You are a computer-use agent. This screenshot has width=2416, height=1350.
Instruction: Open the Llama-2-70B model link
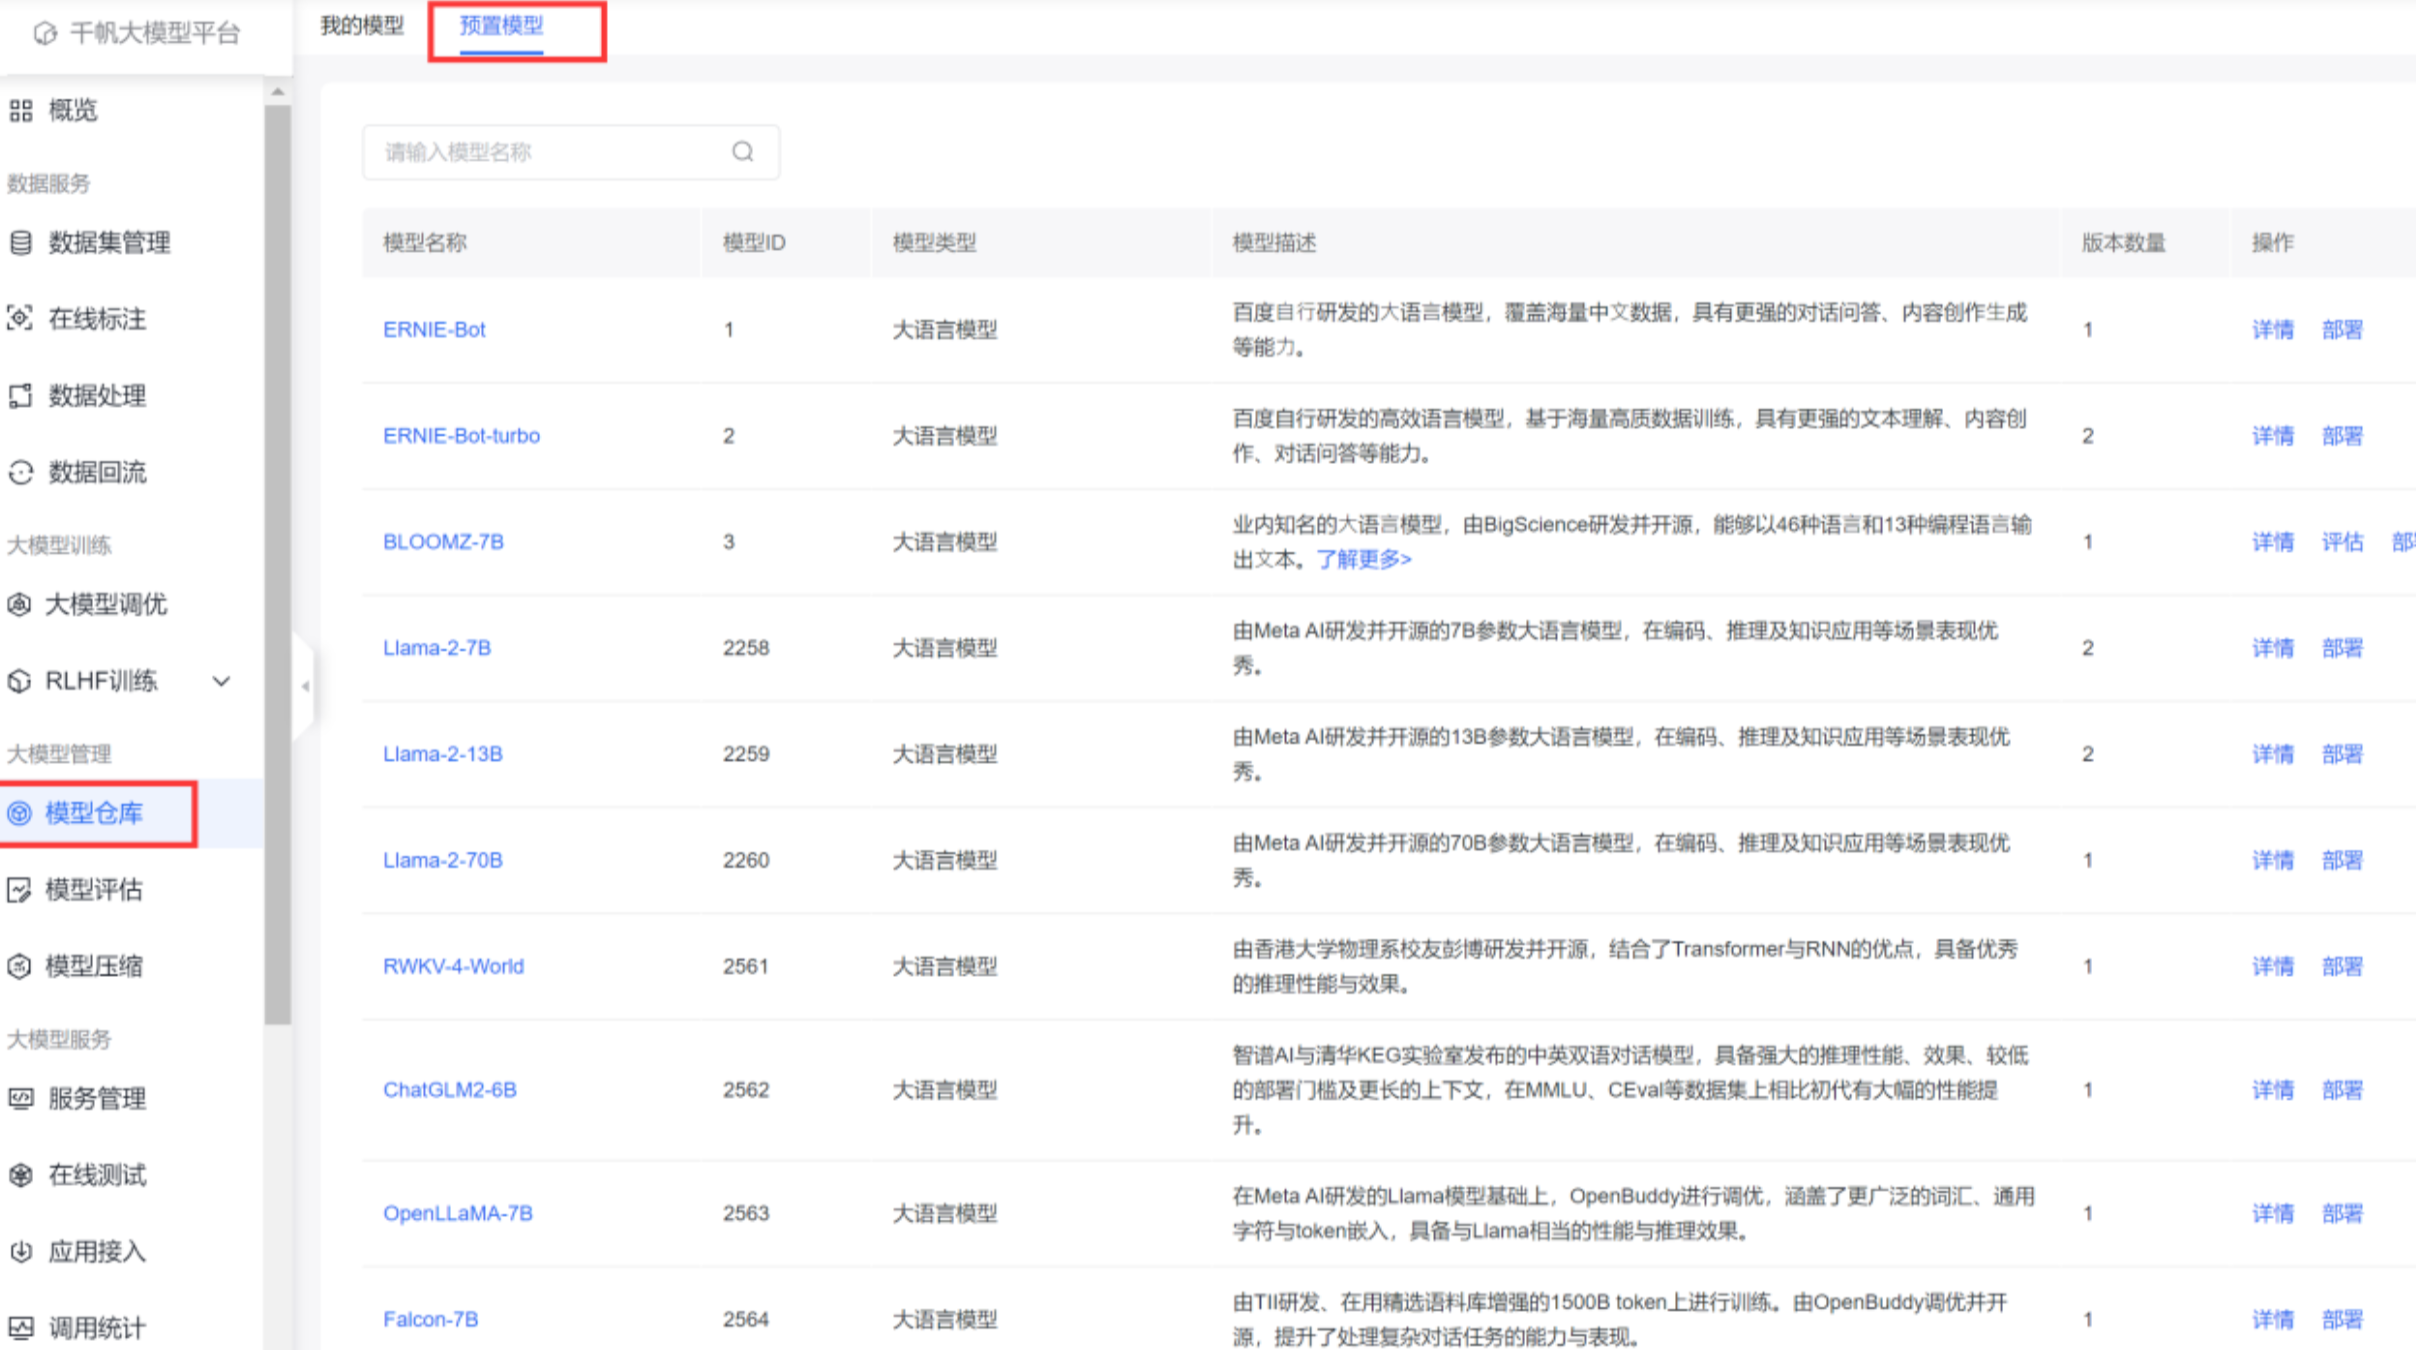(x=443, y=859)
